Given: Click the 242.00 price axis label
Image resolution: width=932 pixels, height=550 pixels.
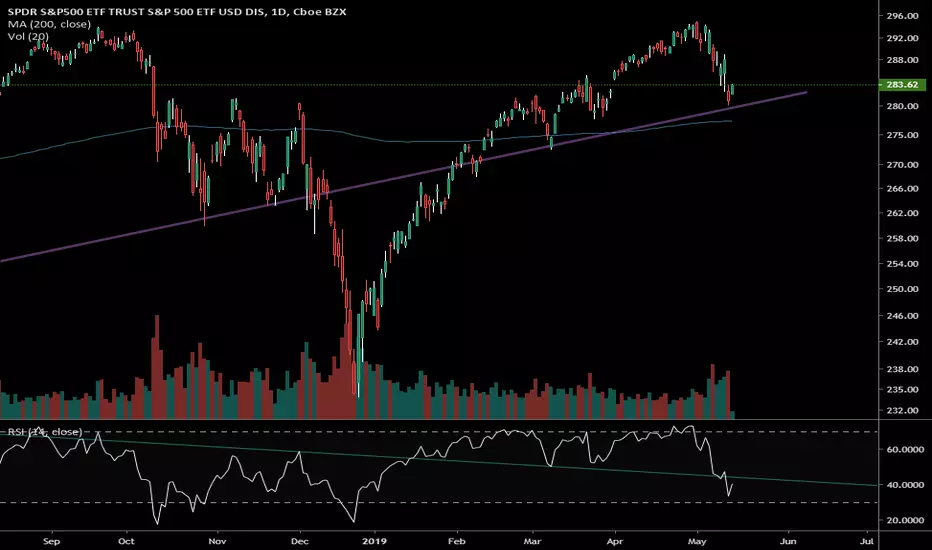Looking at the screenshot, I should click(902, 342).
